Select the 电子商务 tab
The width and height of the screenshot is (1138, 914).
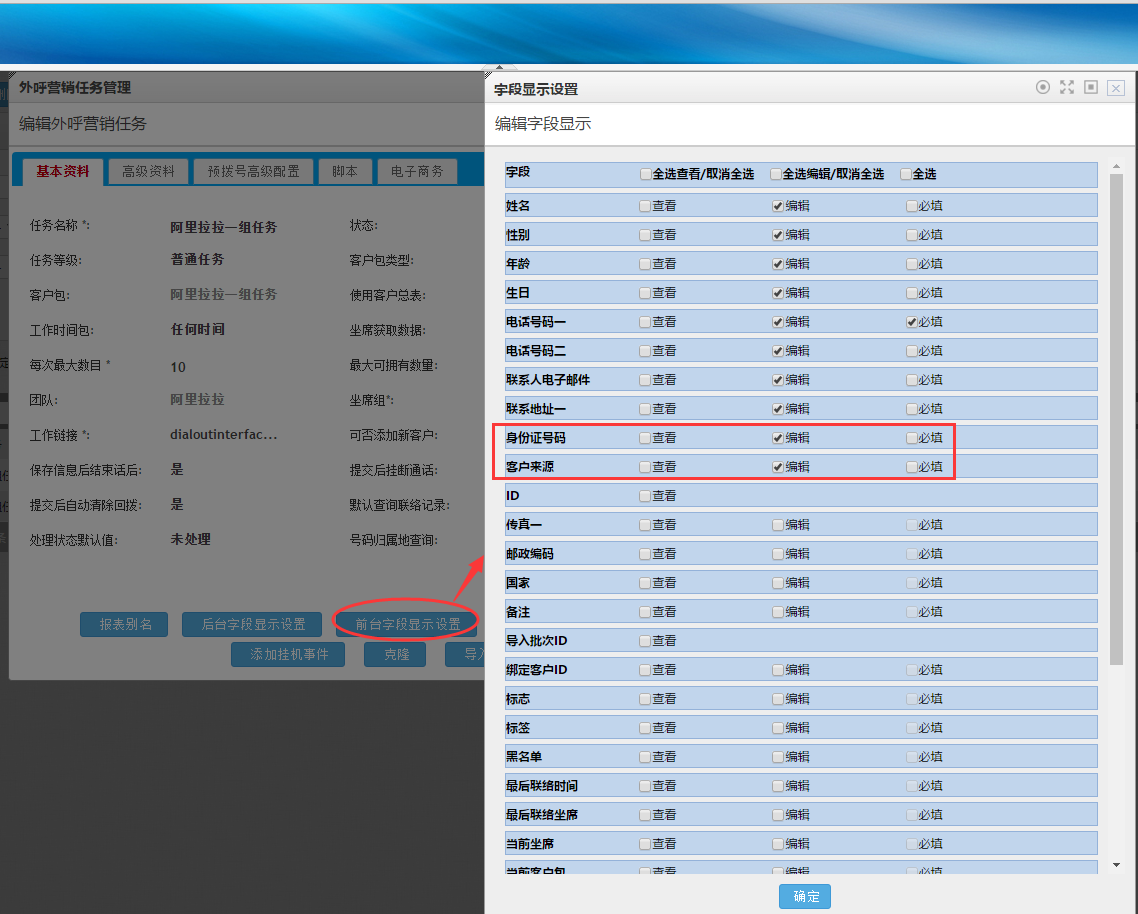417,171
